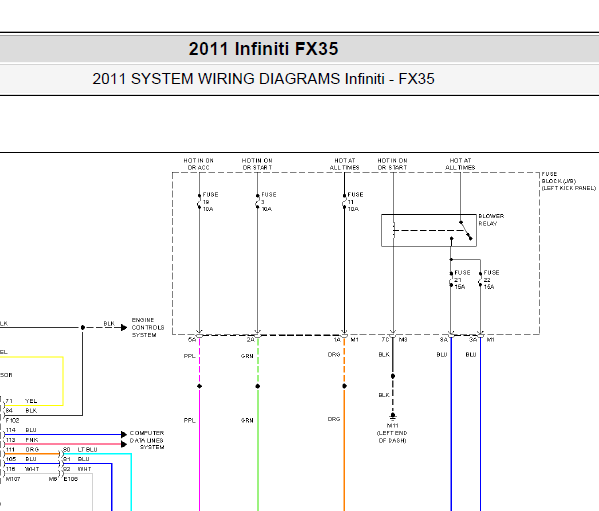Click the splice dot on the green wire
Viewport: 599px width, 511px height.
(x=258, y=386)
